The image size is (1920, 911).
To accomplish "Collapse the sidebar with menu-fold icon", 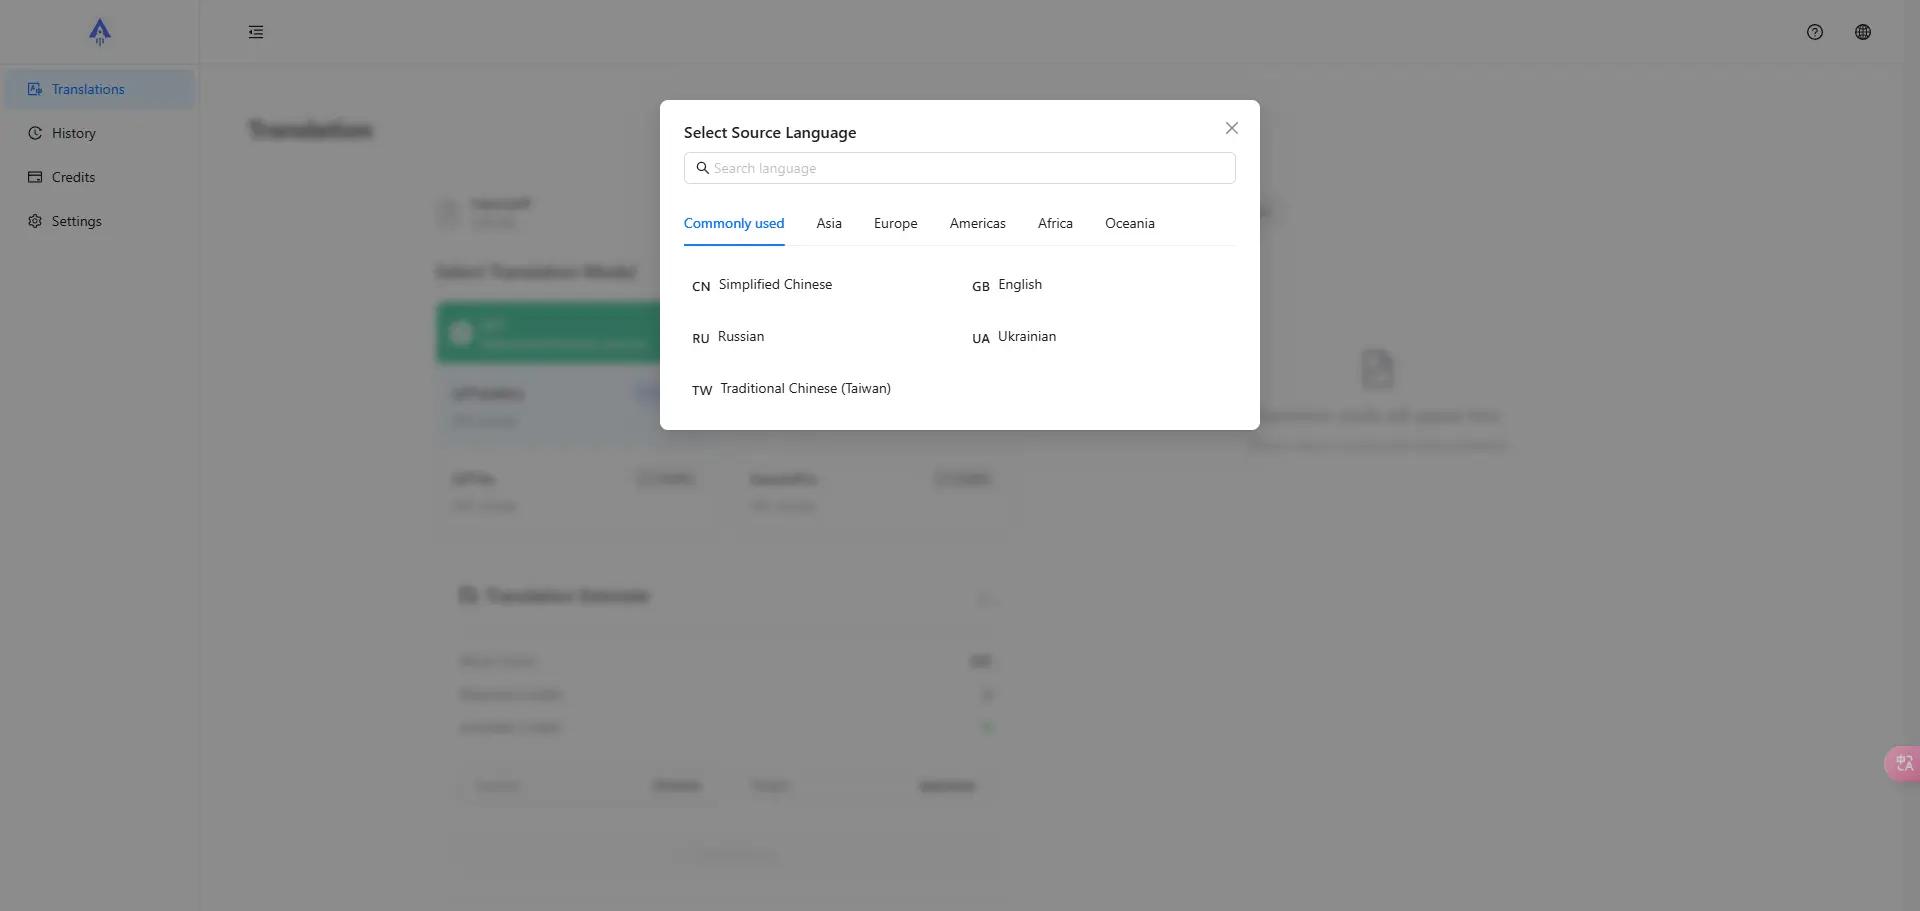I will 256,32.
